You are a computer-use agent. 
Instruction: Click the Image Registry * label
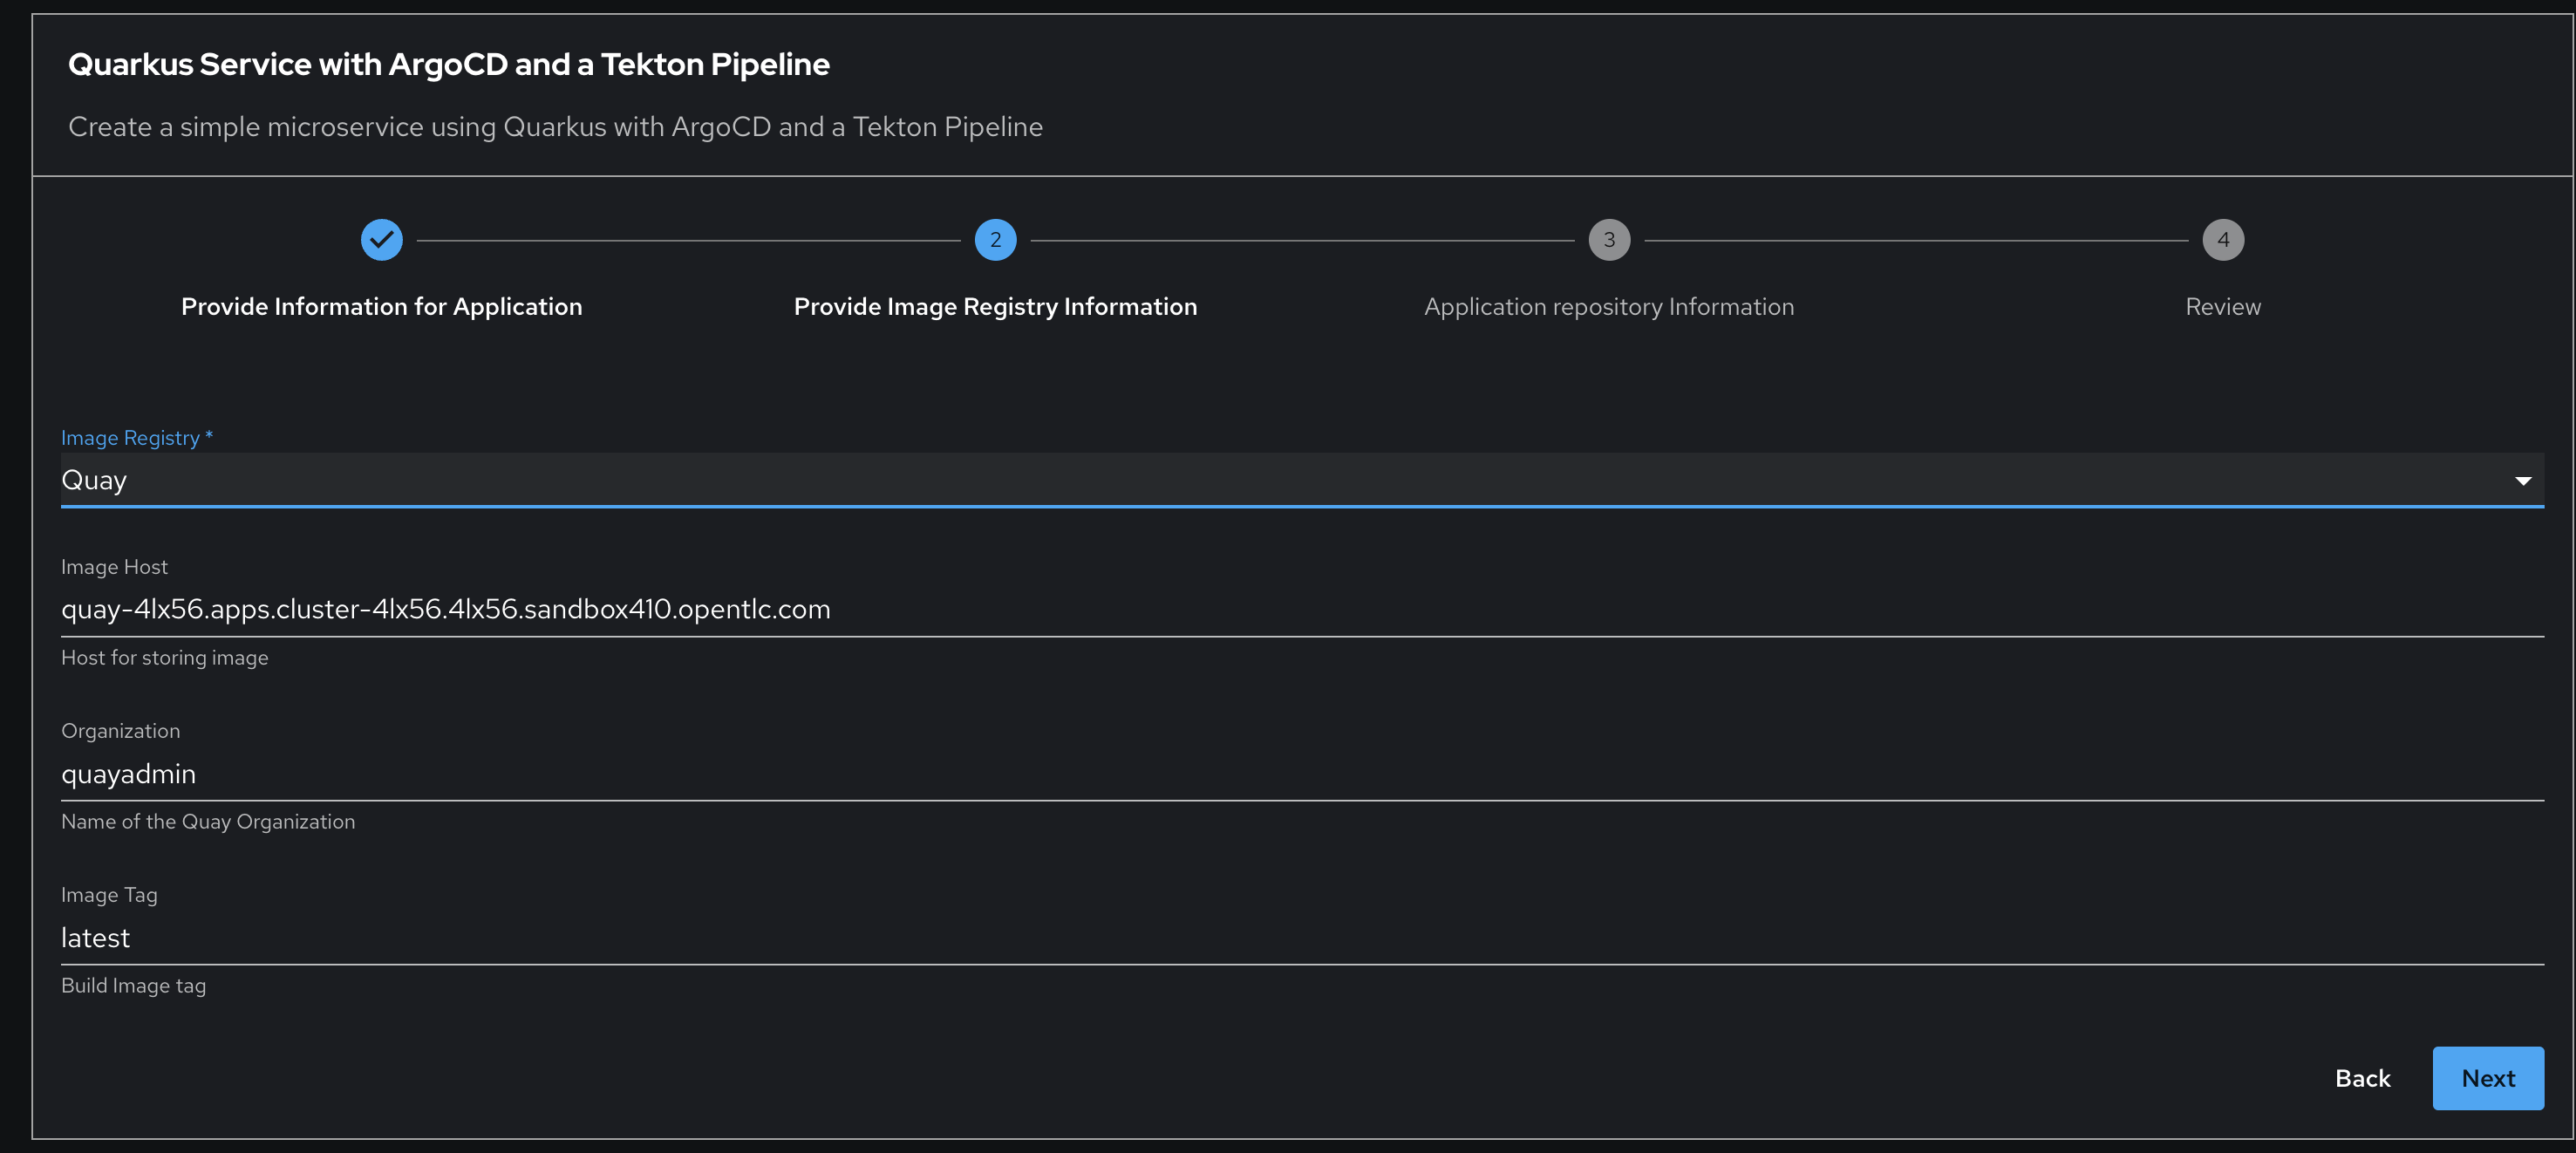pos(137,438)
